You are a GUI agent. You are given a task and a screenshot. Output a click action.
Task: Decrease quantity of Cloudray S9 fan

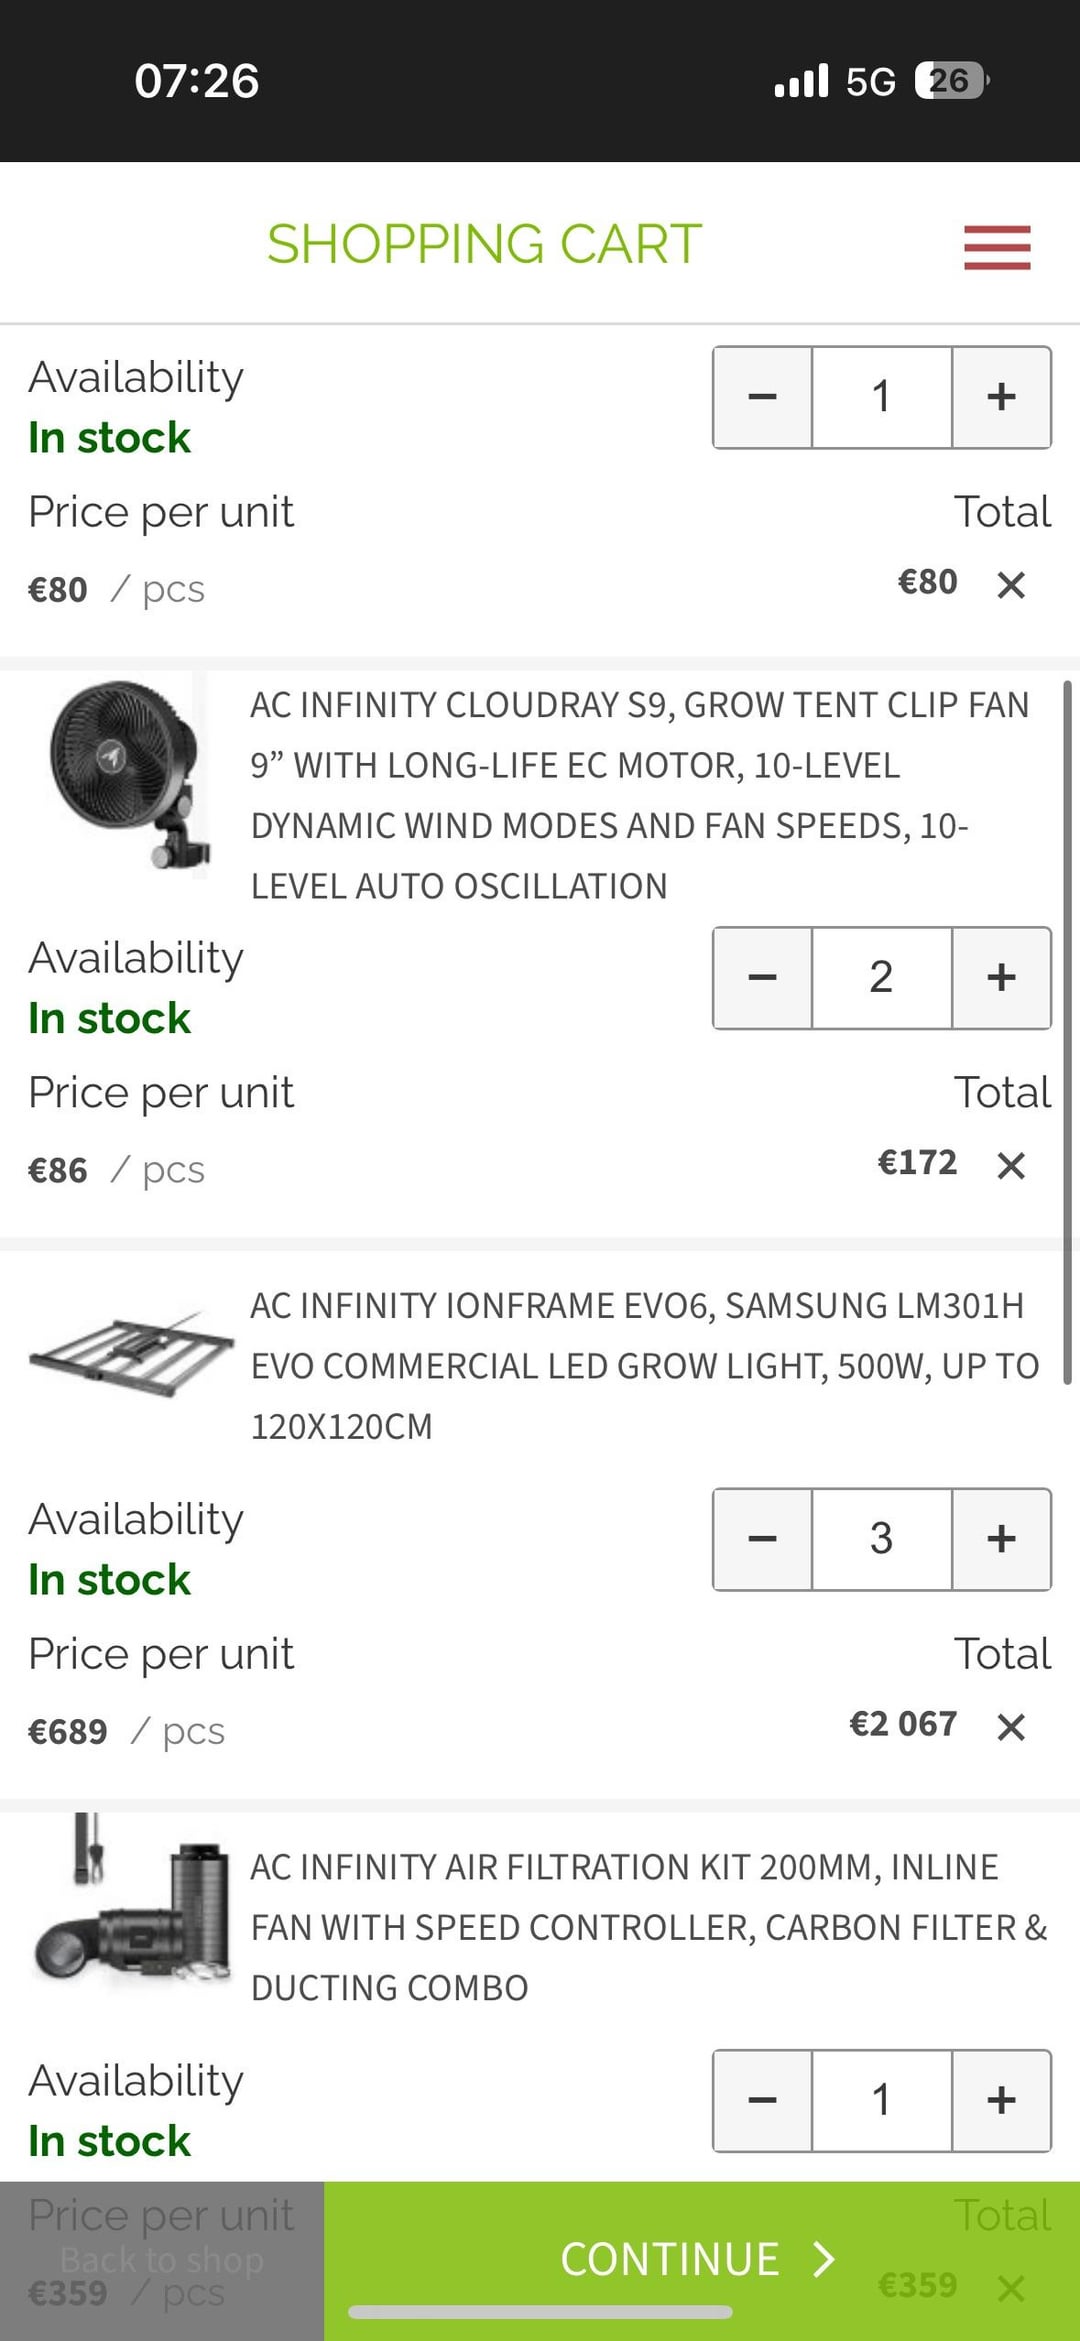point(762,978)
